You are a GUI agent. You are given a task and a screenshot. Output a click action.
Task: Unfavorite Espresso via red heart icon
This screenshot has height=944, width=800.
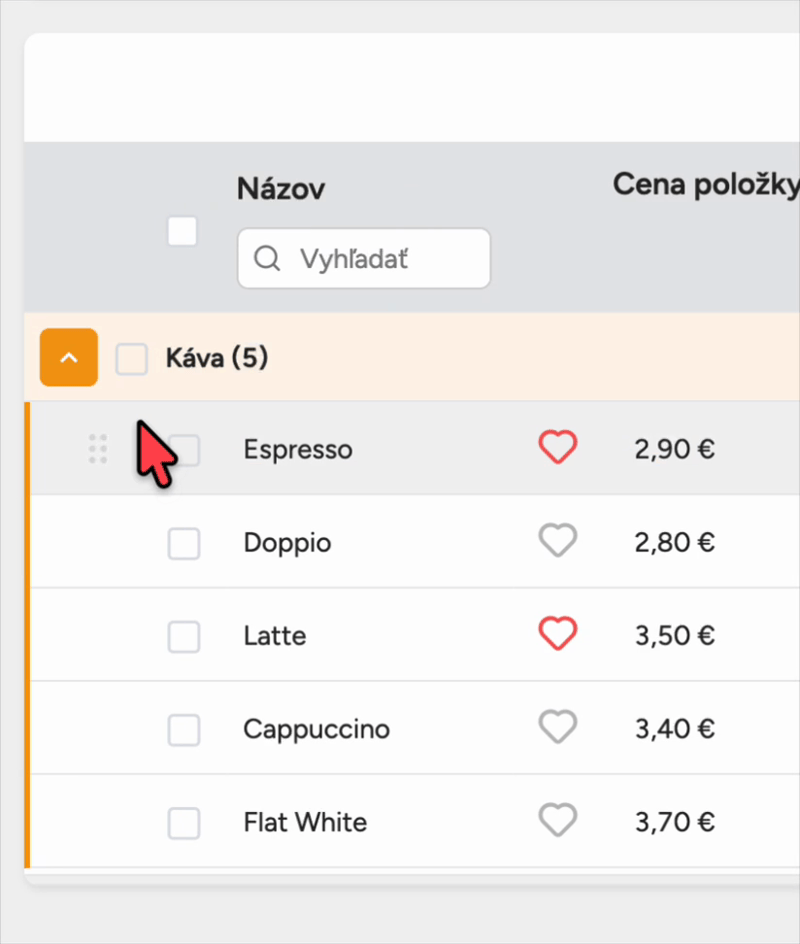557,447
